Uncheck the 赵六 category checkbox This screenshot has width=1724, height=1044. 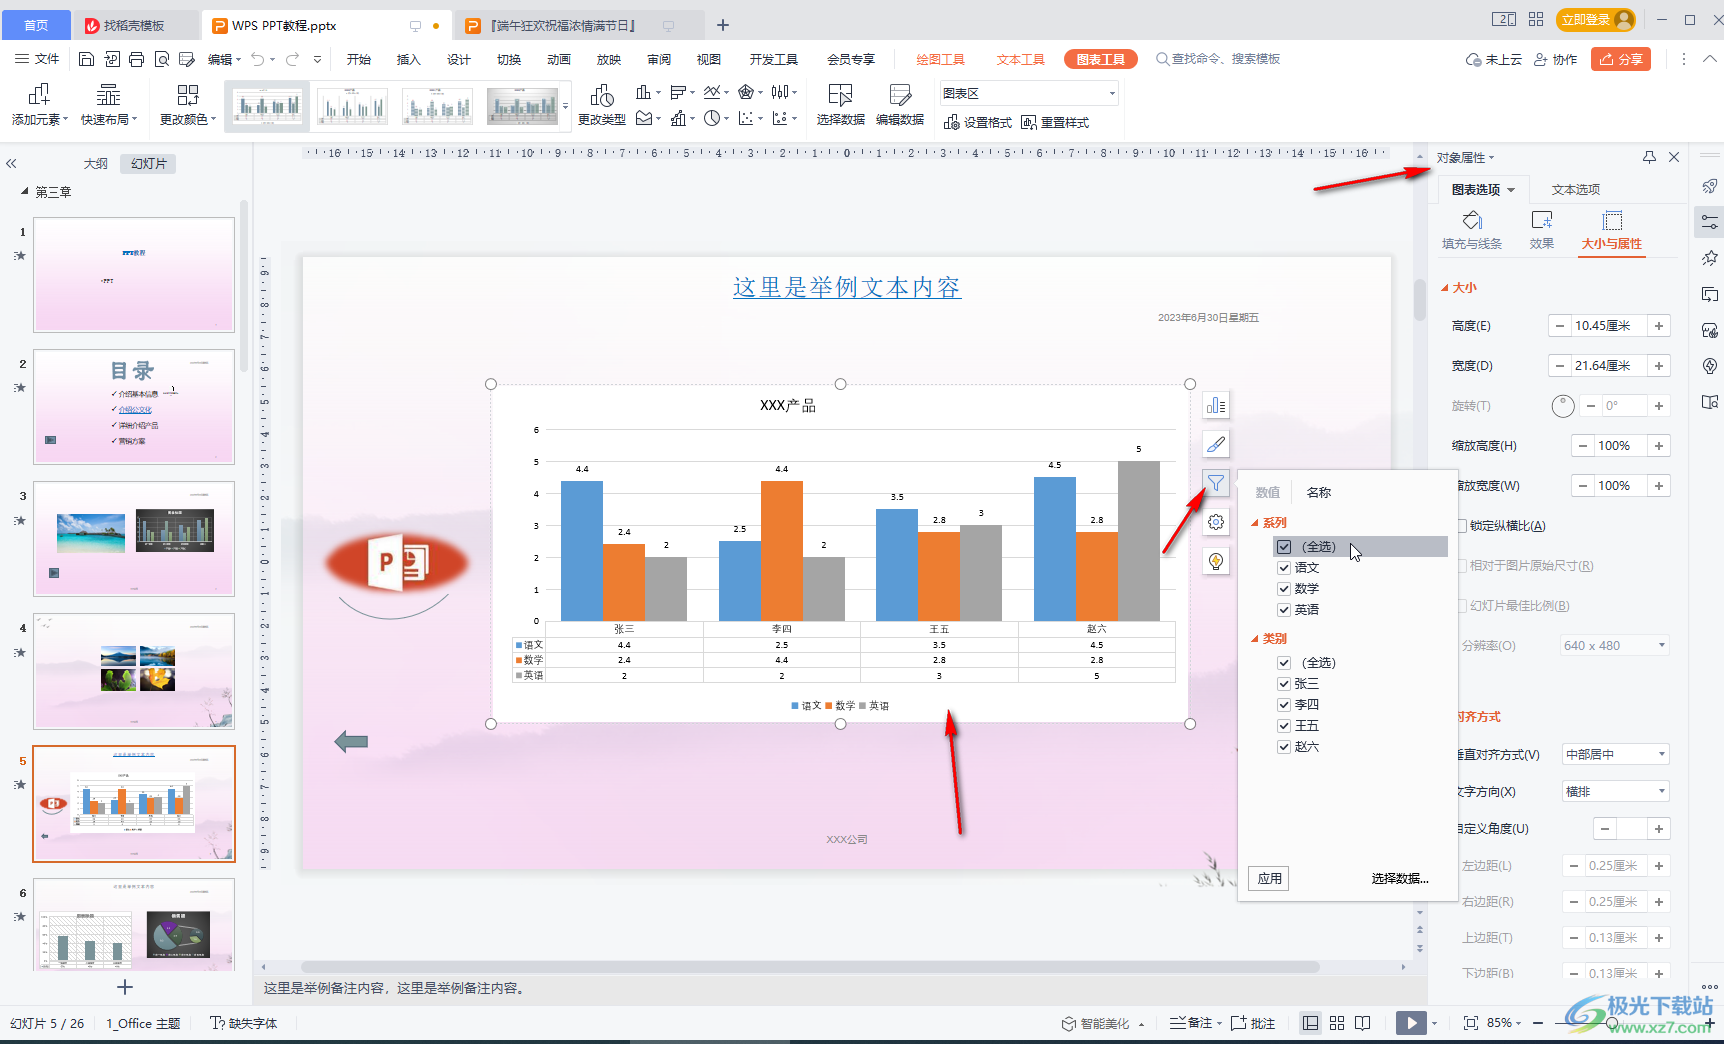pyautogui.click(x=1284, y=747)
